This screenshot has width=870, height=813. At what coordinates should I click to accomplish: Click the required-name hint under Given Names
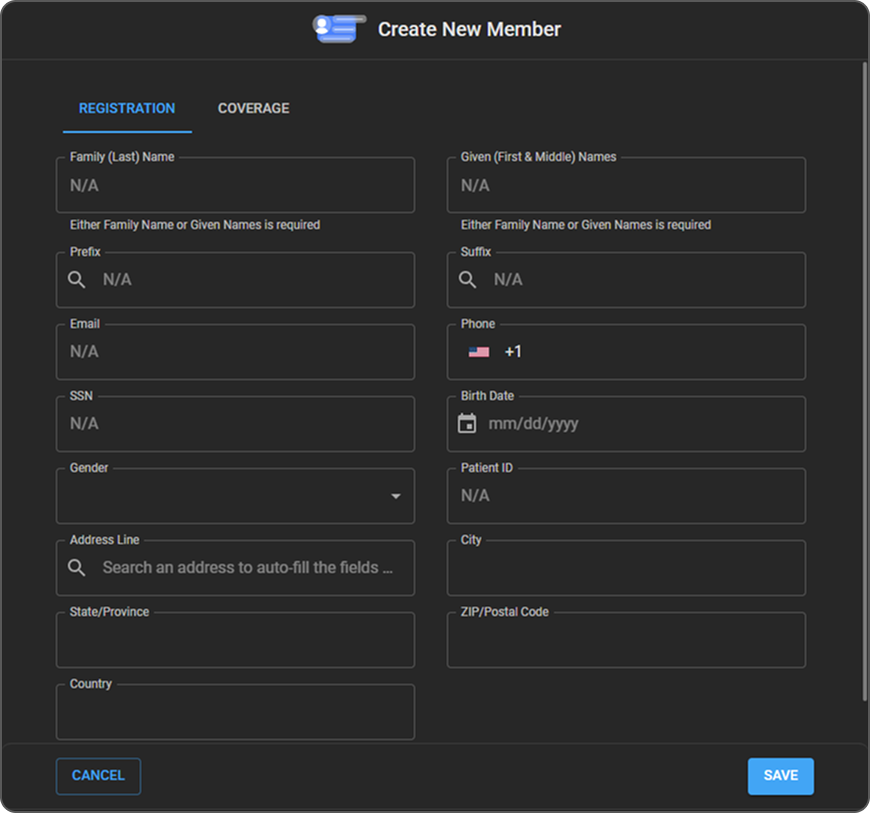click(x=586, y=225)
